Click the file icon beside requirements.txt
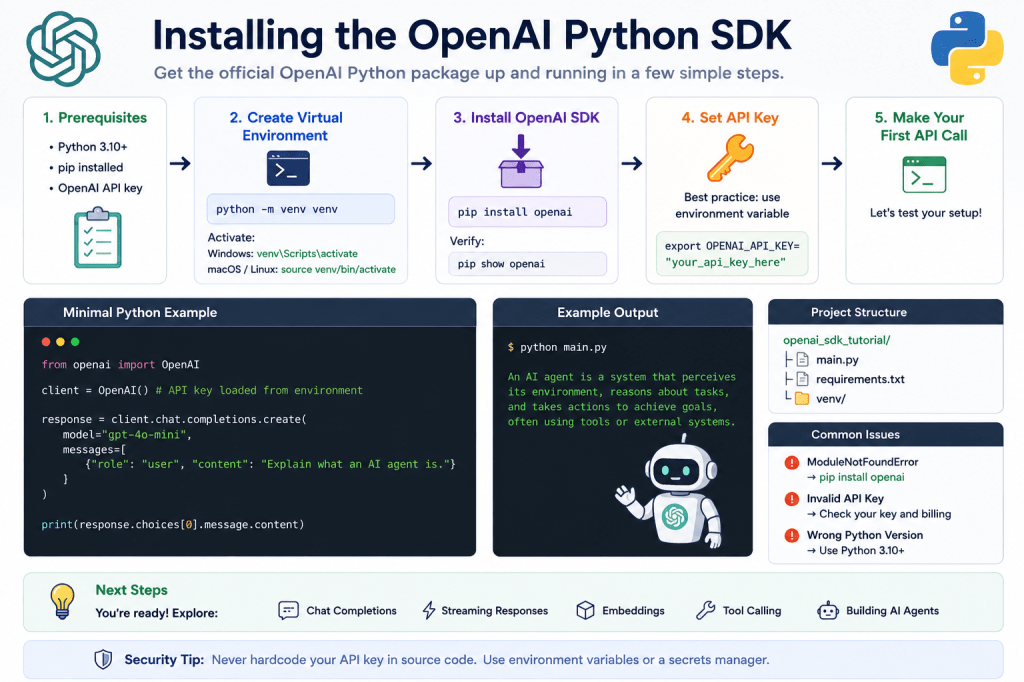Screen dimensions: 1024x682 [803, 380]
